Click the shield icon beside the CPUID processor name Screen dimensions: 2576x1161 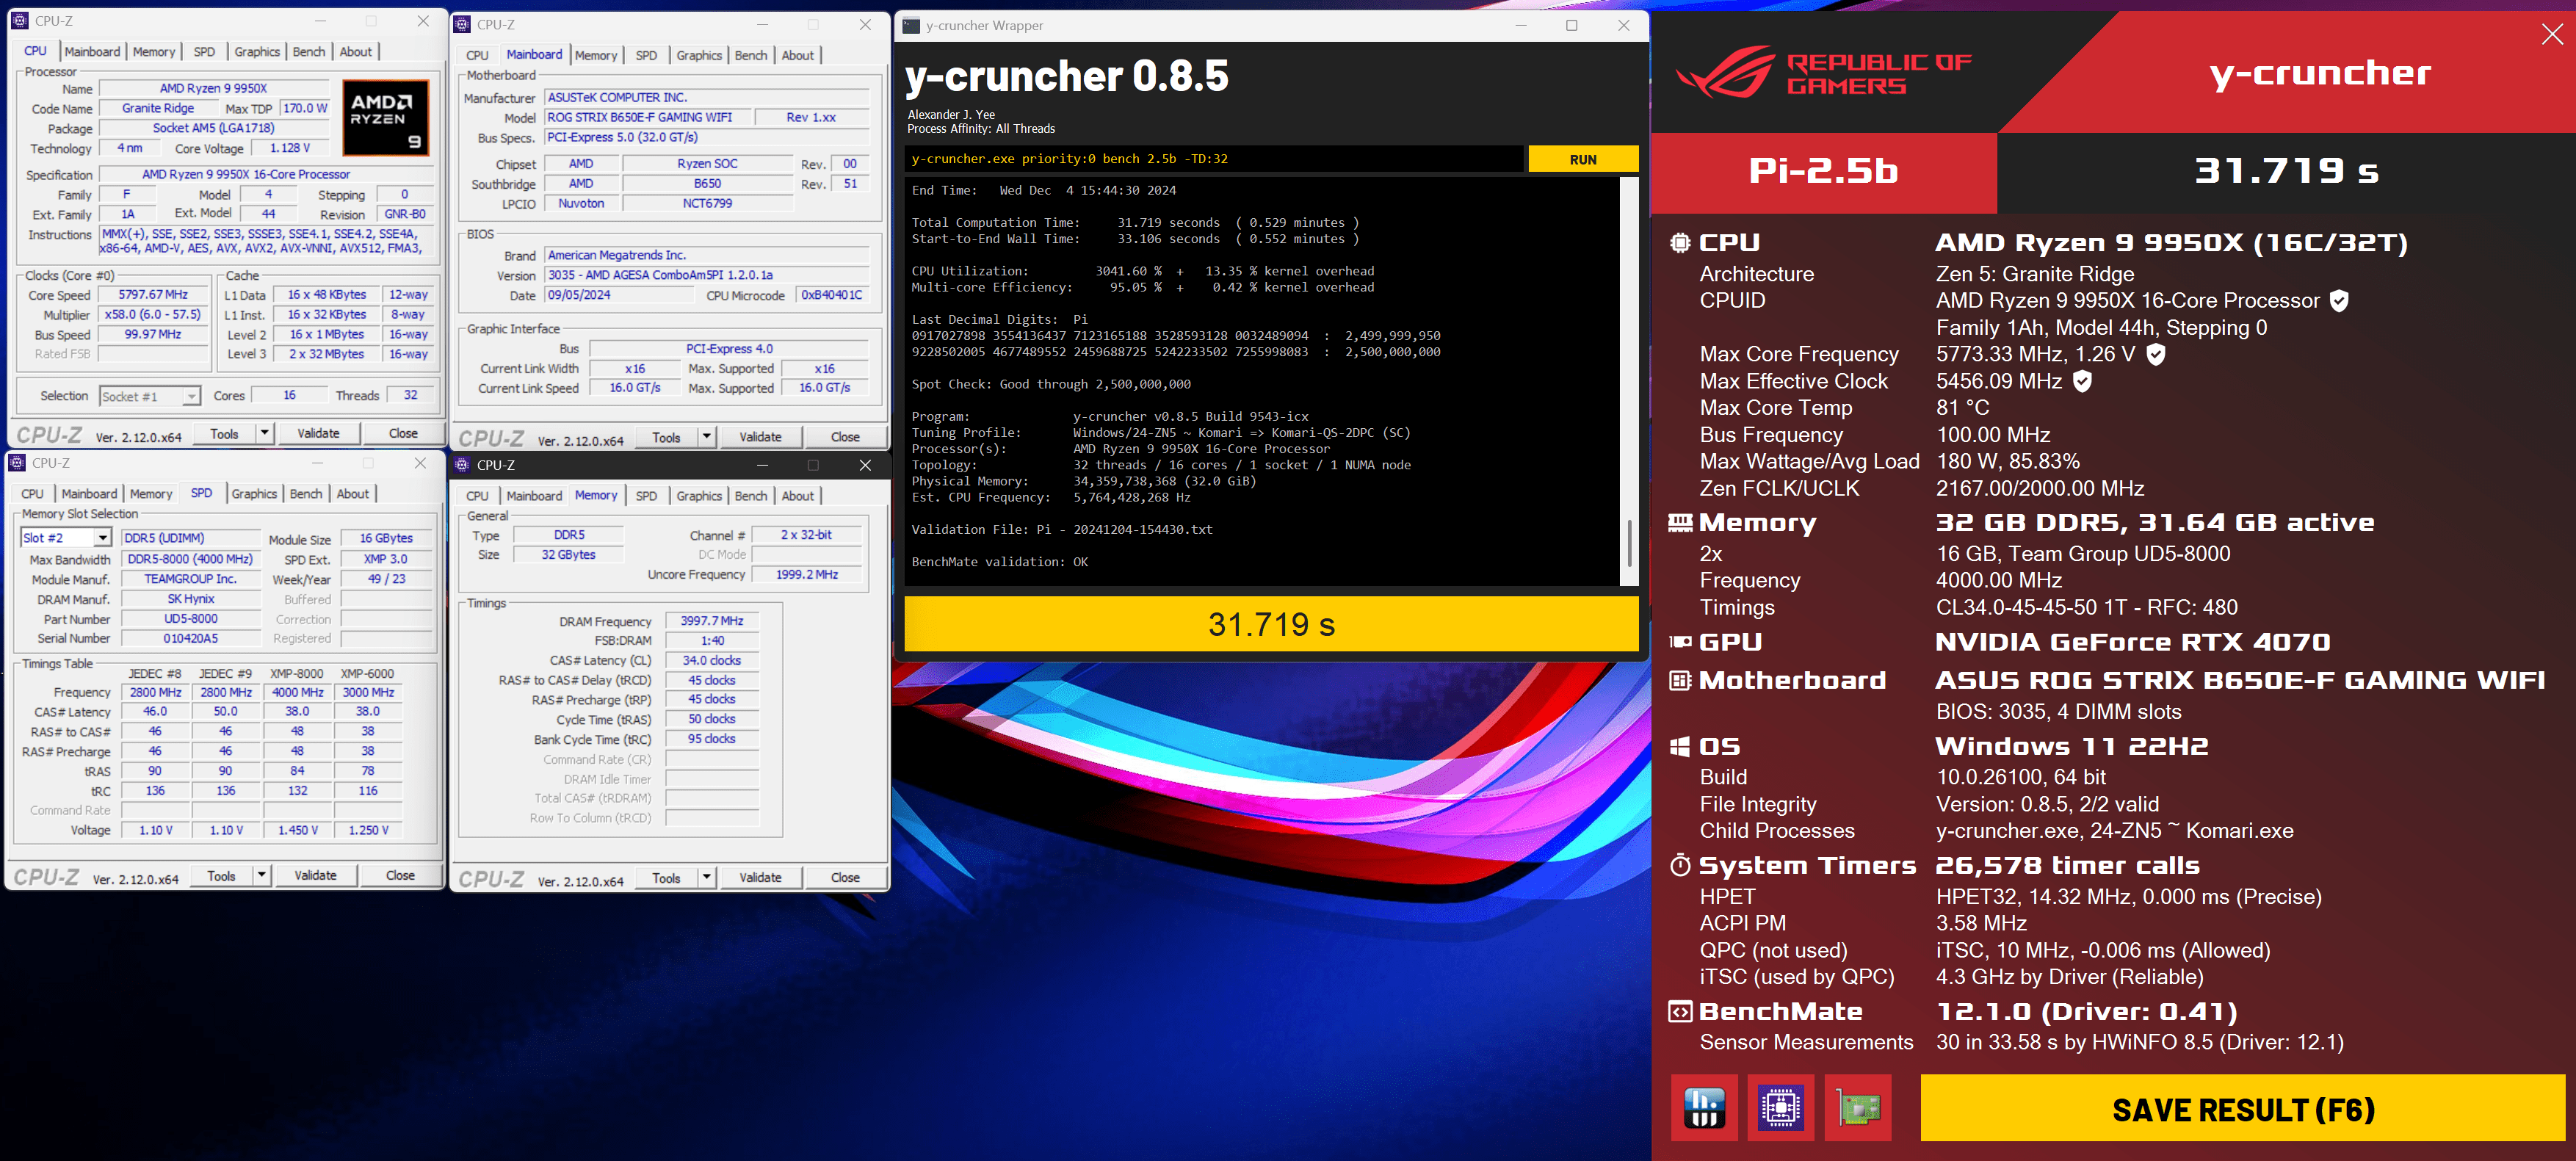click(x=2339, y=300)
